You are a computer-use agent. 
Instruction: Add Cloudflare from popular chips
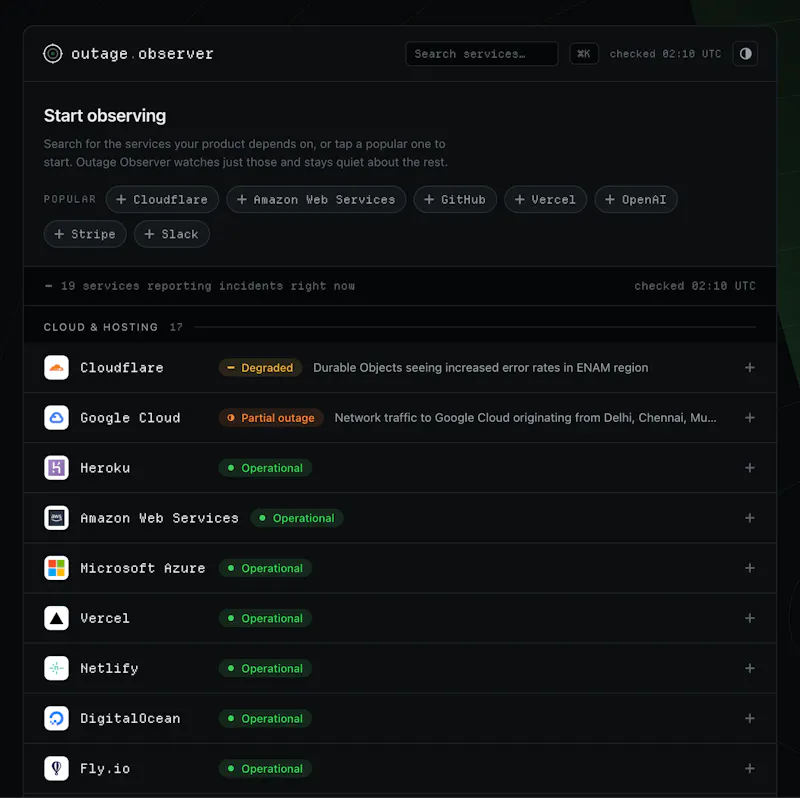click(x=162, y=200)
